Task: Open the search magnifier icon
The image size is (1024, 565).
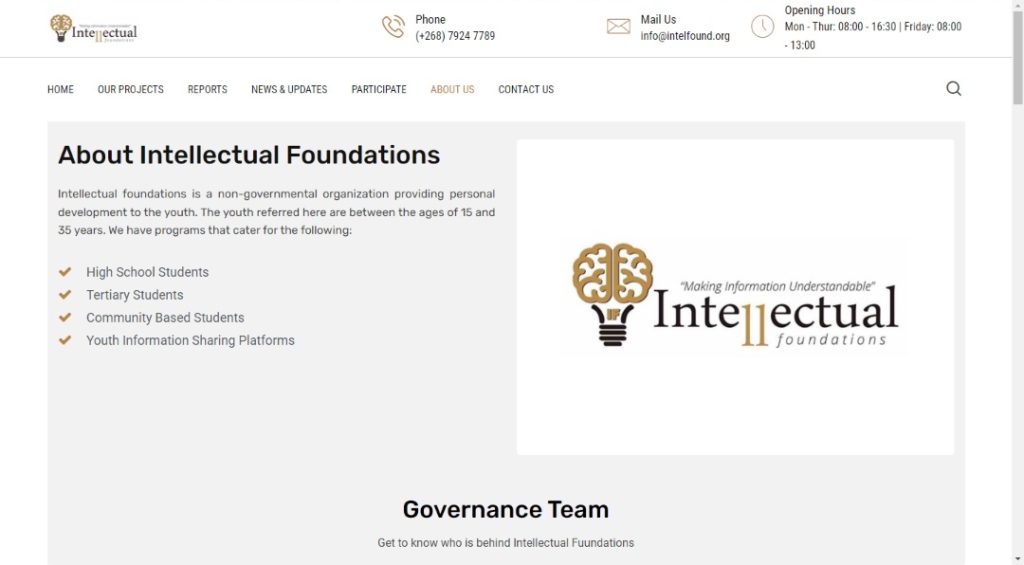Action: point(953,88)
